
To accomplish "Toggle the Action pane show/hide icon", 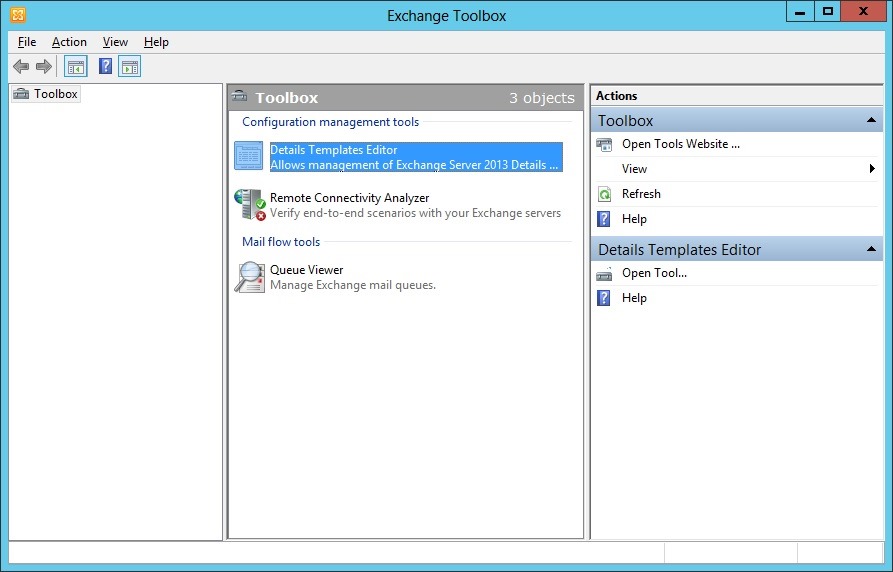I will coord(130,67).
